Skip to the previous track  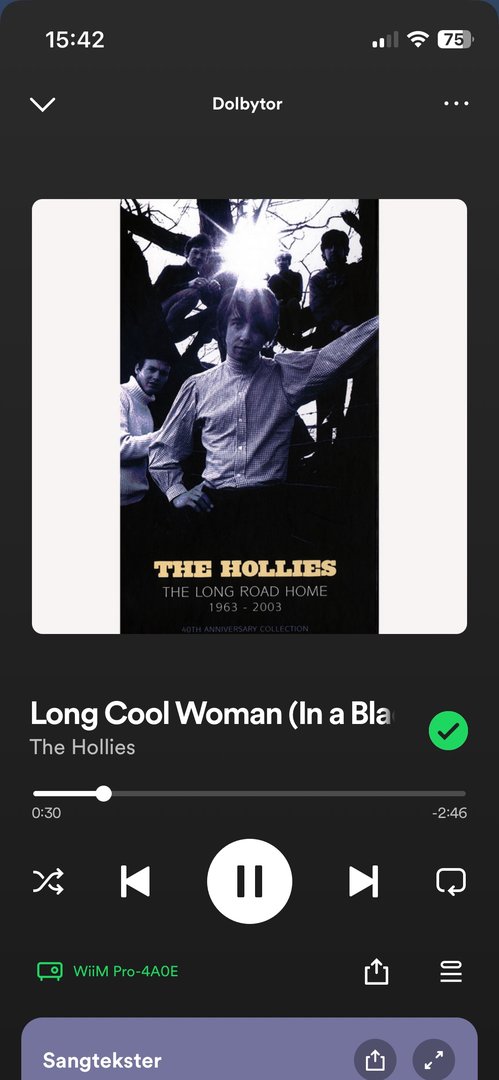pyautogui.click(x=135, y=881)
